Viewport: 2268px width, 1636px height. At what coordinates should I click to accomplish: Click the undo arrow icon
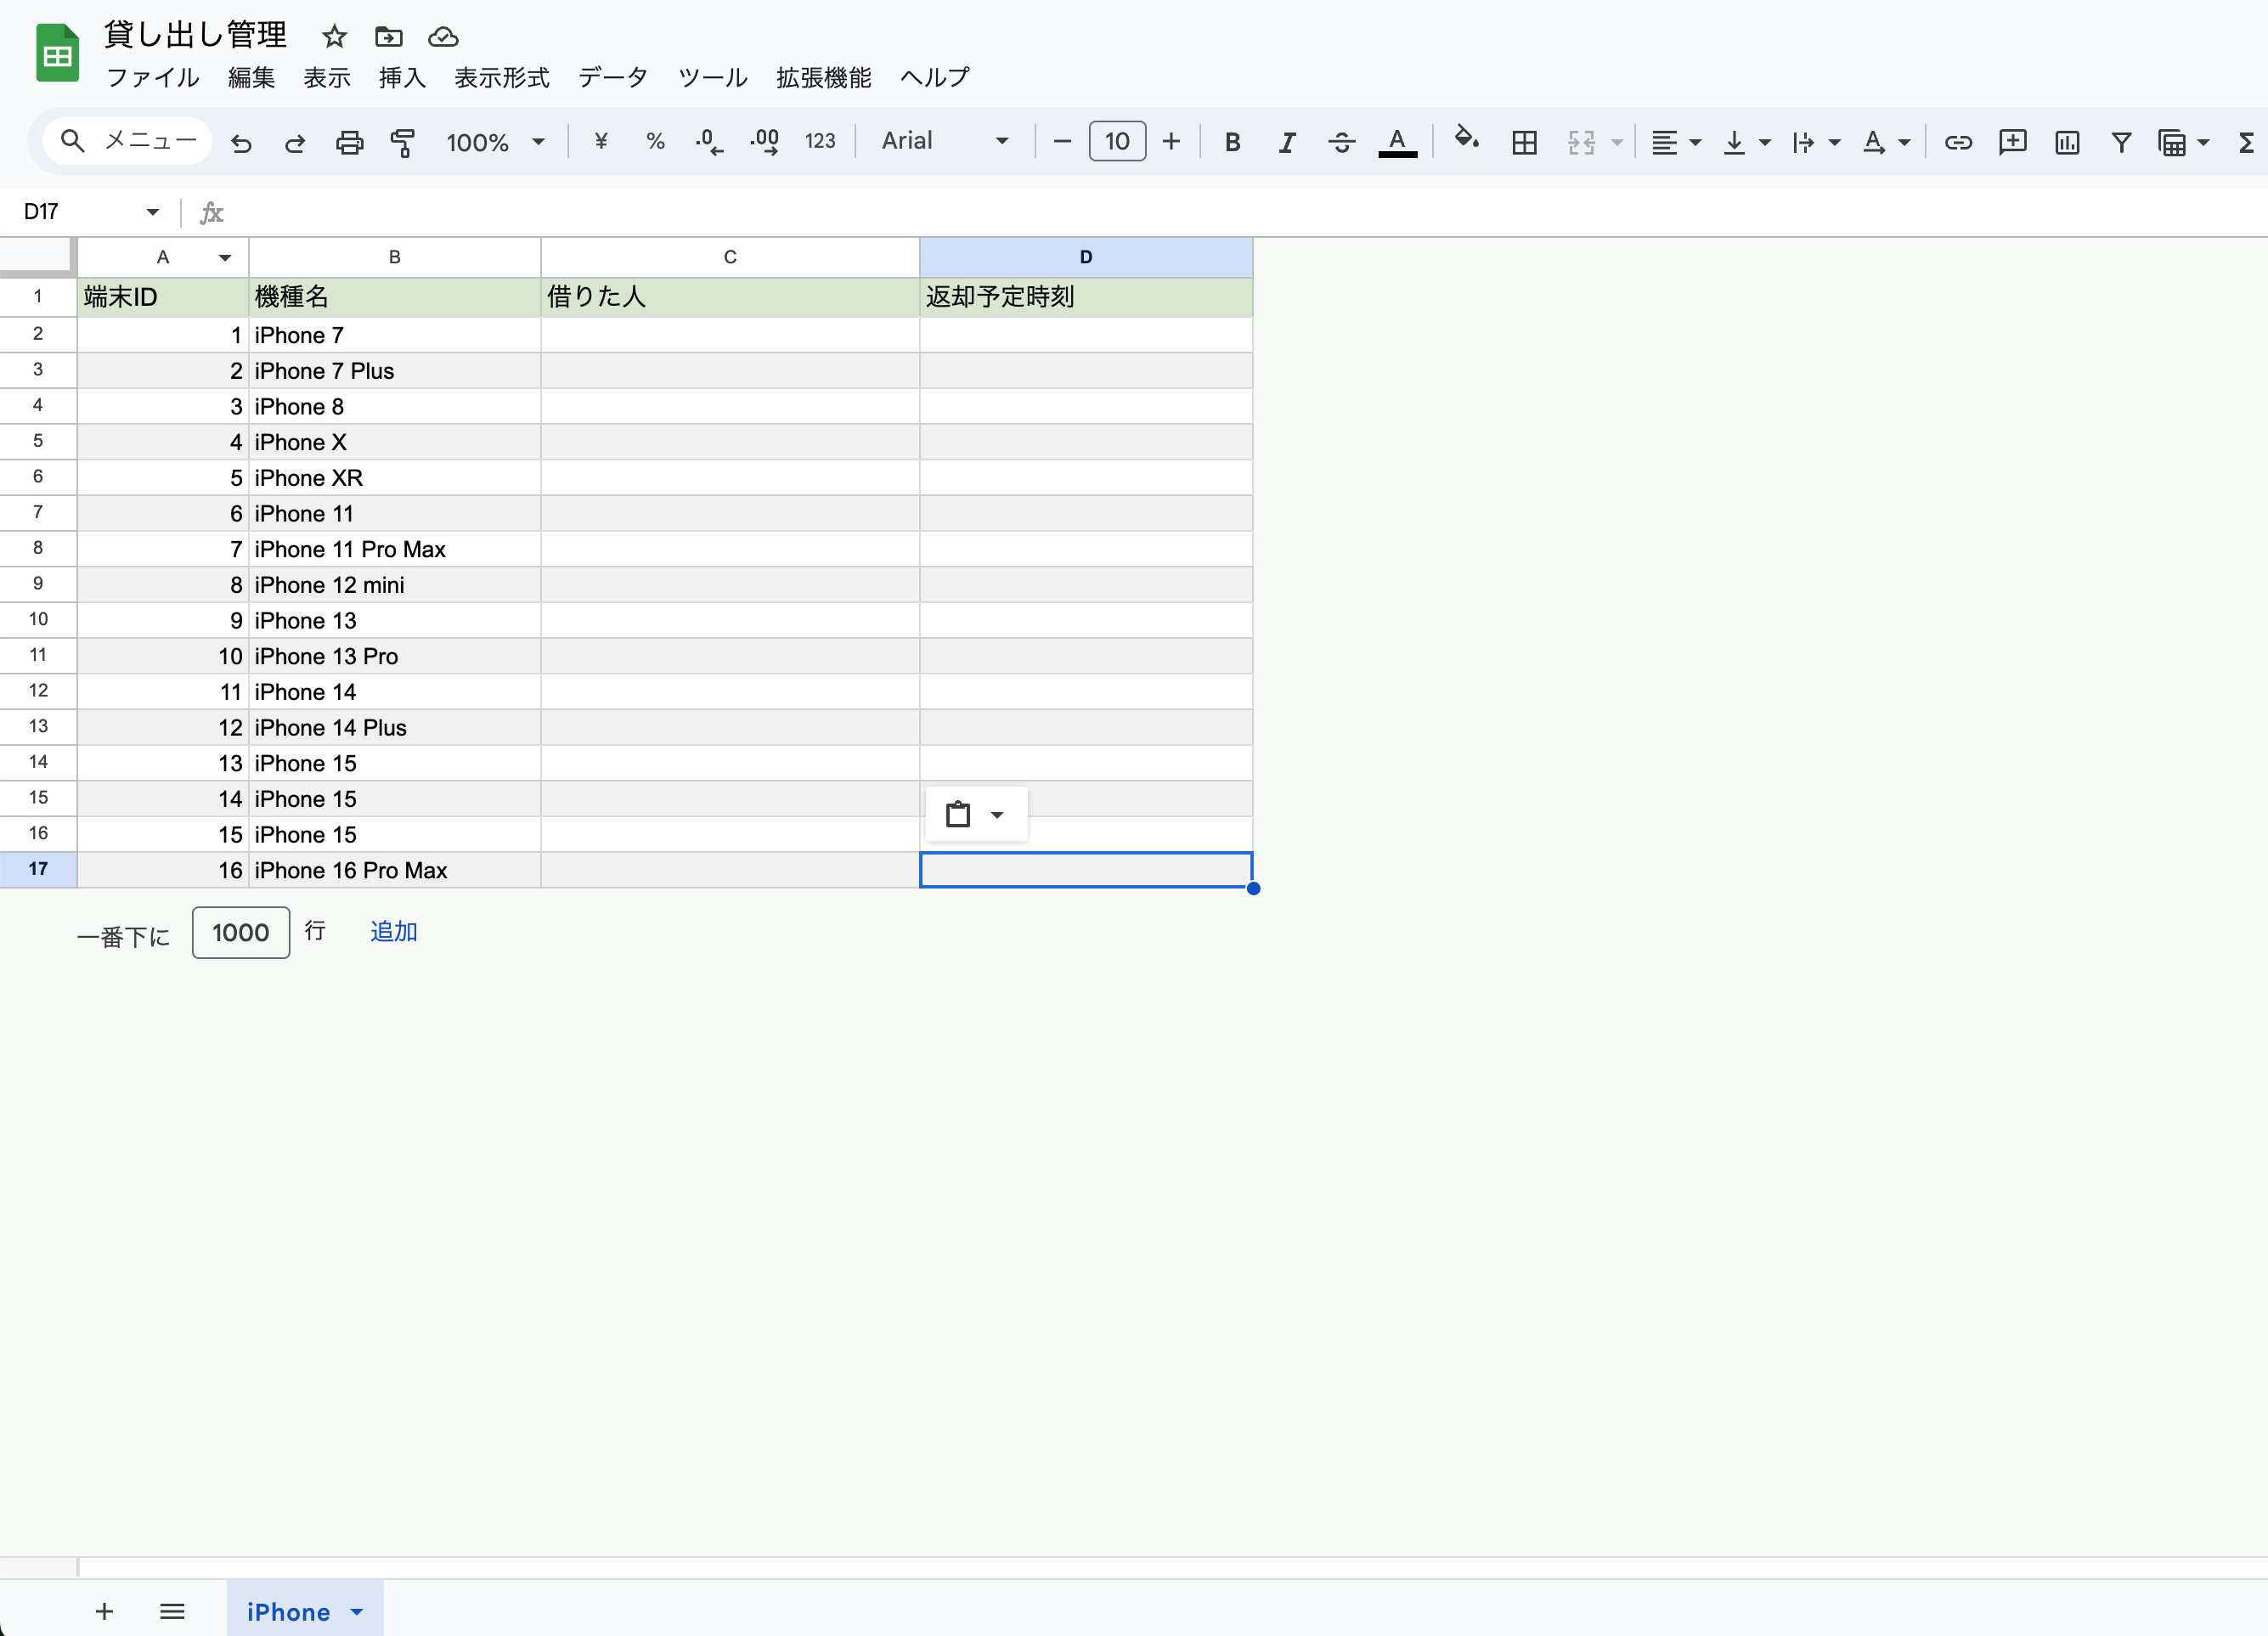coord(241,143)
